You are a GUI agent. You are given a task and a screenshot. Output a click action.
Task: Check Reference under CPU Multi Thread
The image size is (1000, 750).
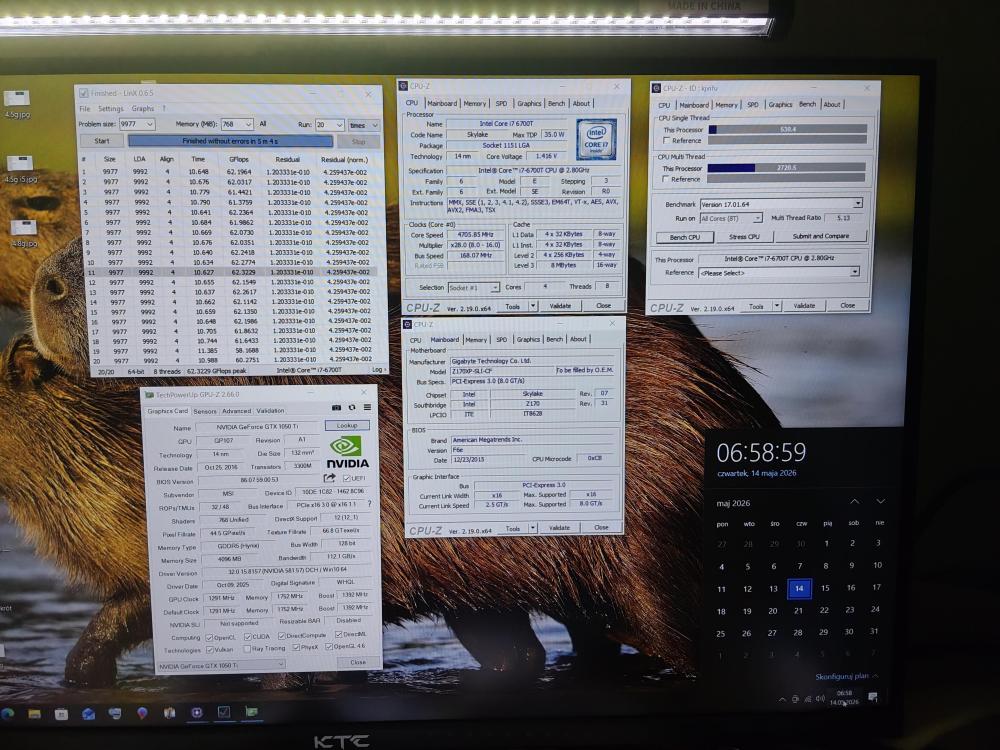coord(666,179)
